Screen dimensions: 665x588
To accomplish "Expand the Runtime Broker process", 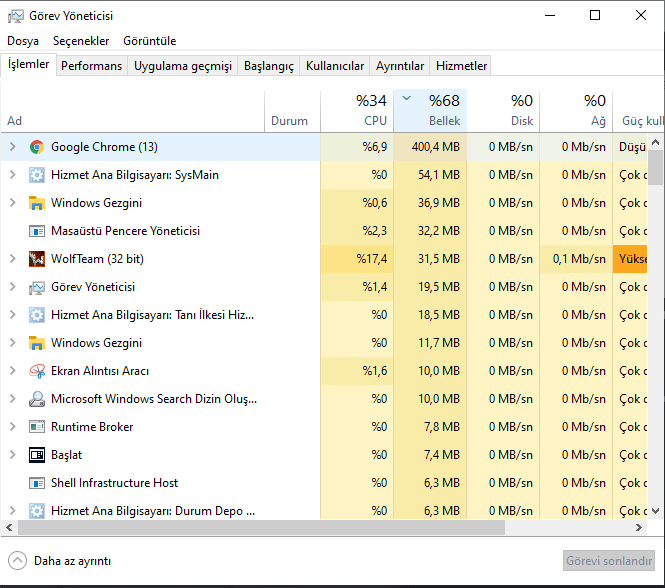I will coord(13,427).
